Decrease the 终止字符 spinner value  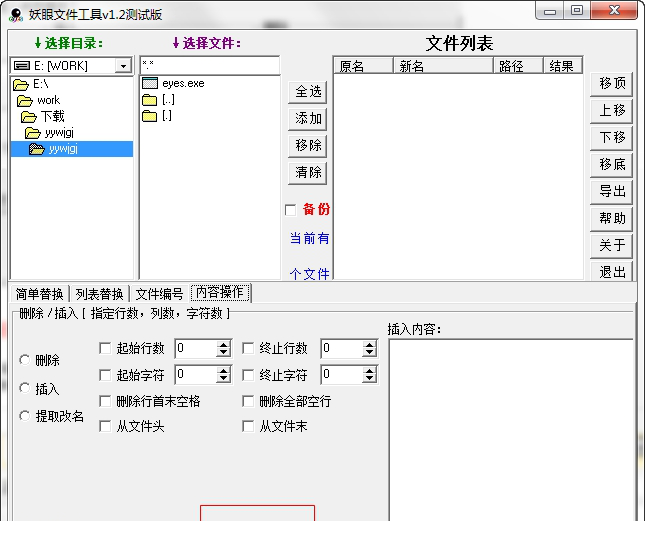[x=369, y=379]
